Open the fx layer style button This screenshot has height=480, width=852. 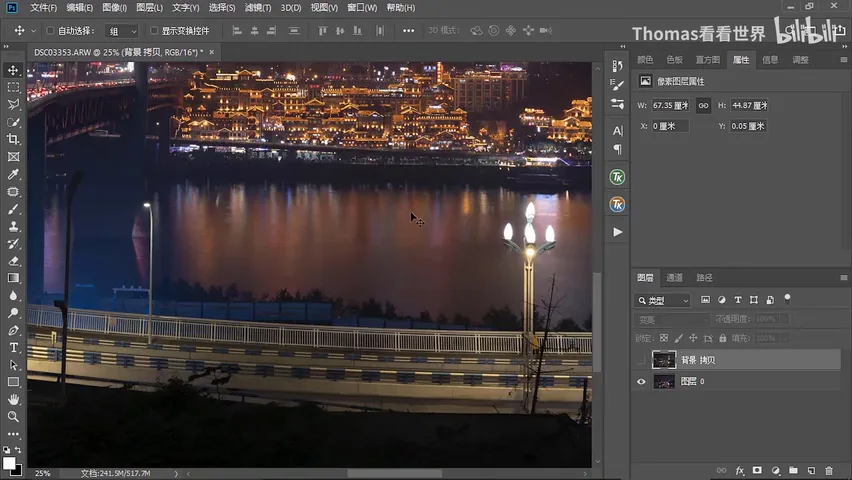(x=740, y=470)
